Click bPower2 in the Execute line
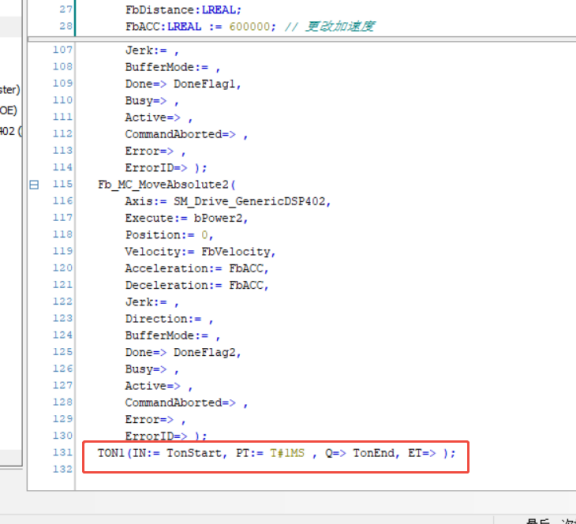Image resolution: width=576 pixels, height=524 pixels. pyautogui.click(x=218, y=218)
